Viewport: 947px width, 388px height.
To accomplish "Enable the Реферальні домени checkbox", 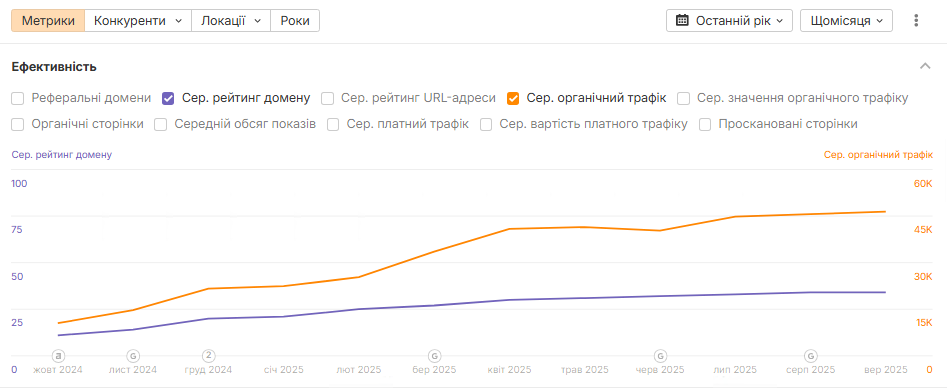I will (x=18, y=98).
